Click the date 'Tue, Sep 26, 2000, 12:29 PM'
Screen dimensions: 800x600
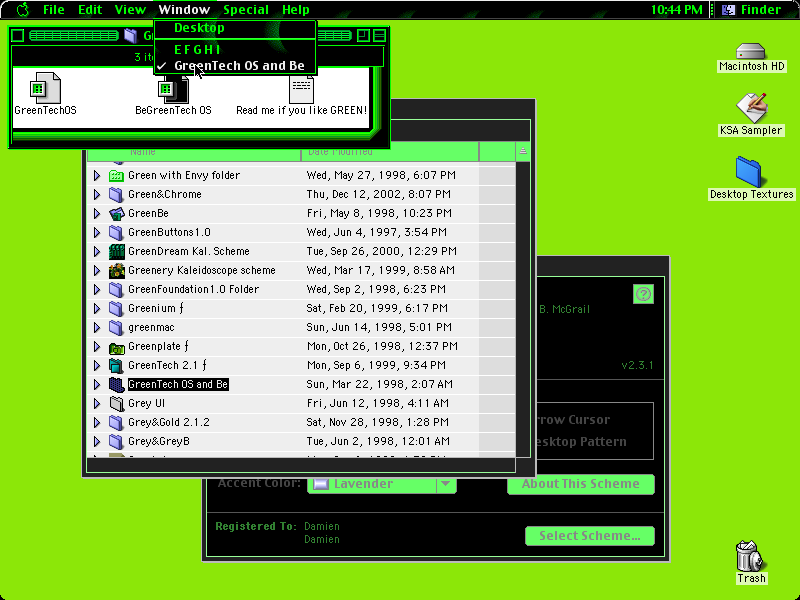[382, 252]
